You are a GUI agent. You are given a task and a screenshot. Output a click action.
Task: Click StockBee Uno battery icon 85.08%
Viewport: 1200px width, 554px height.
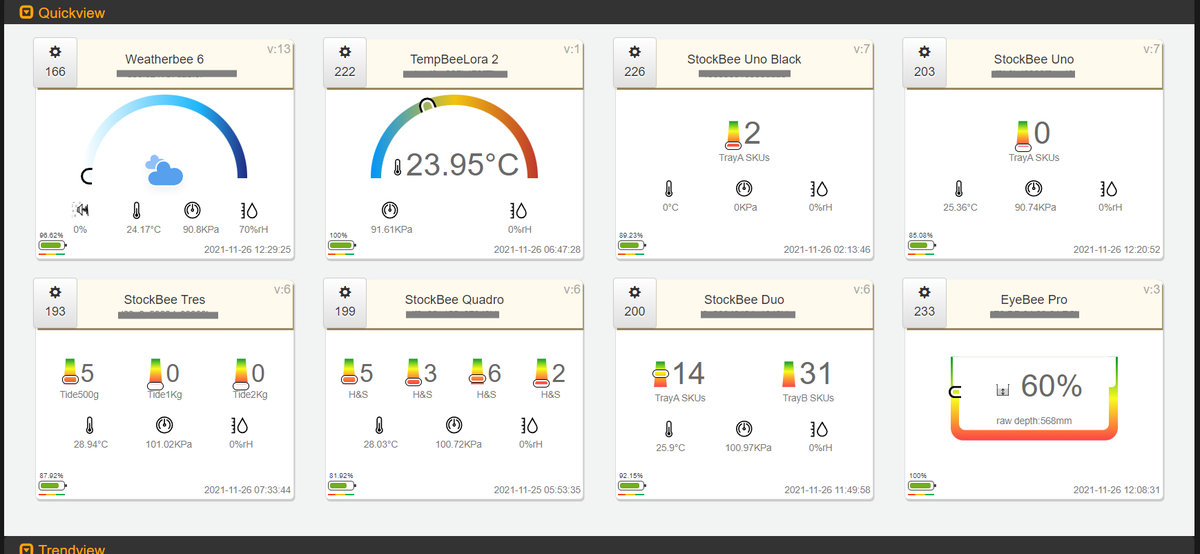(x=921, y=245)
